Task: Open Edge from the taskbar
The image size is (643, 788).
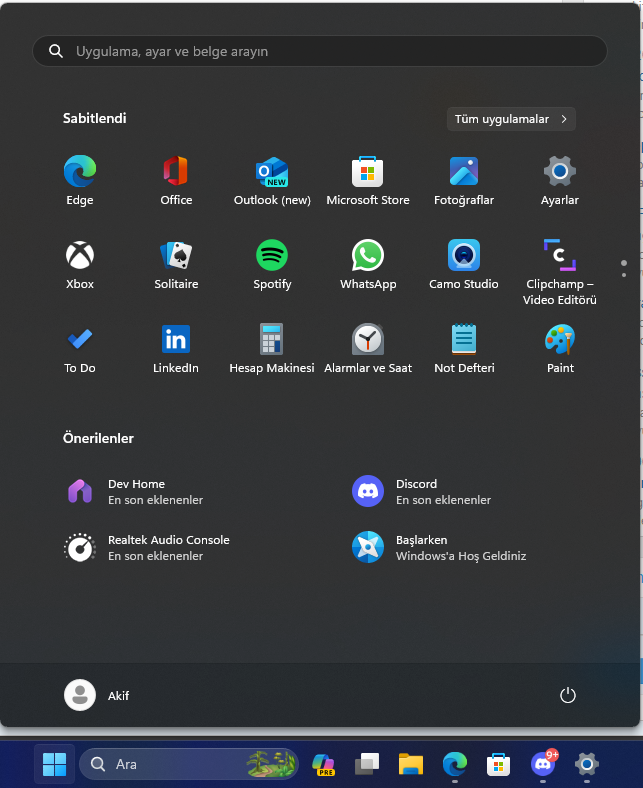Action: click(x=455, y=764)
